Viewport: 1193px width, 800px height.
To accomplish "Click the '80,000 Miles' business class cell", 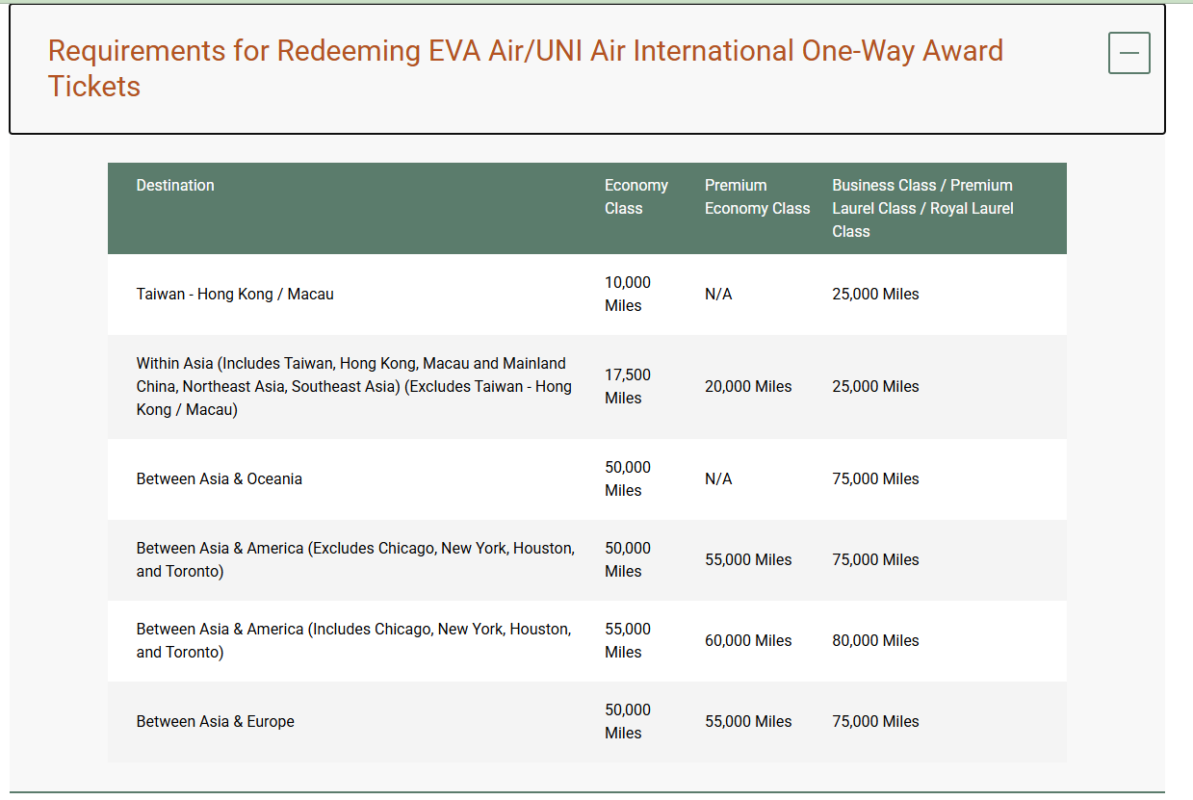I will tap(875, 641).
